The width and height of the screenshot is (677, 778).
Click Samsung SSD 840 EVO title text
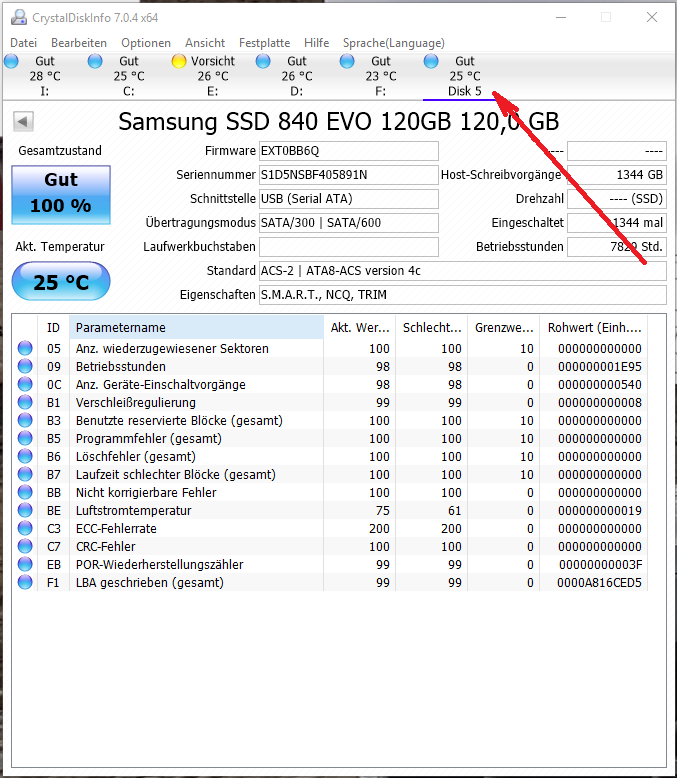tap(338, 122)
